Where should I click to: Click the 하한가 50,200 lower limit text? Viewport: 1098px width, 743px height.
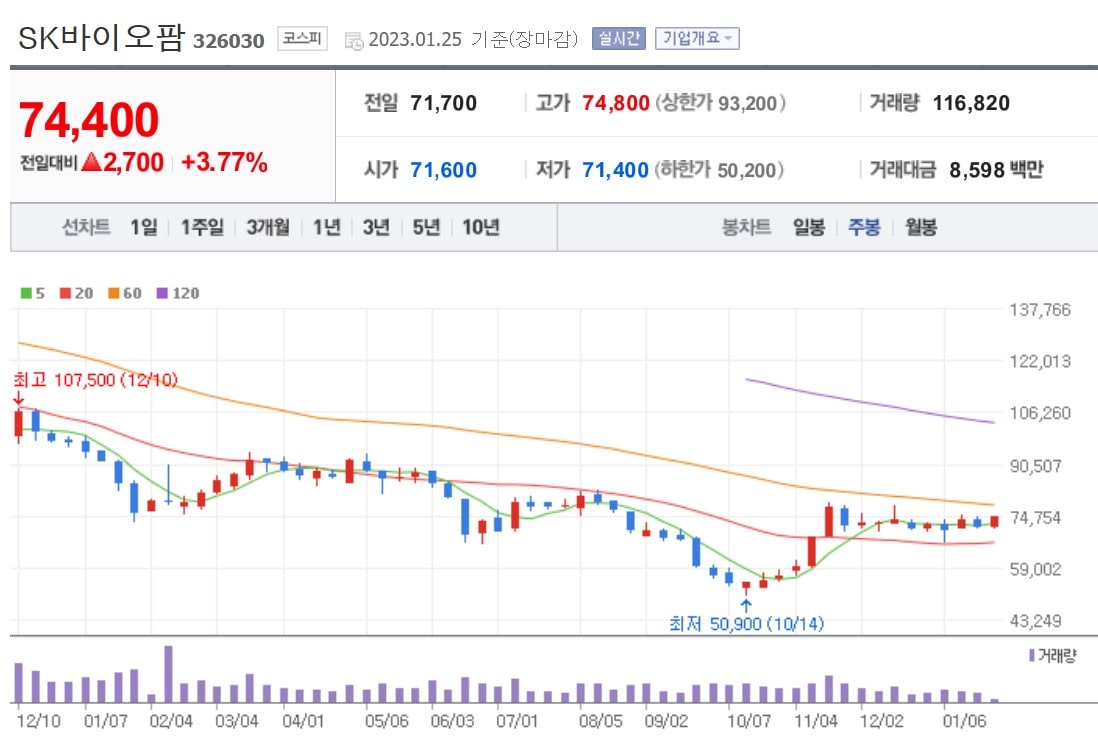(x=719, y=169)
